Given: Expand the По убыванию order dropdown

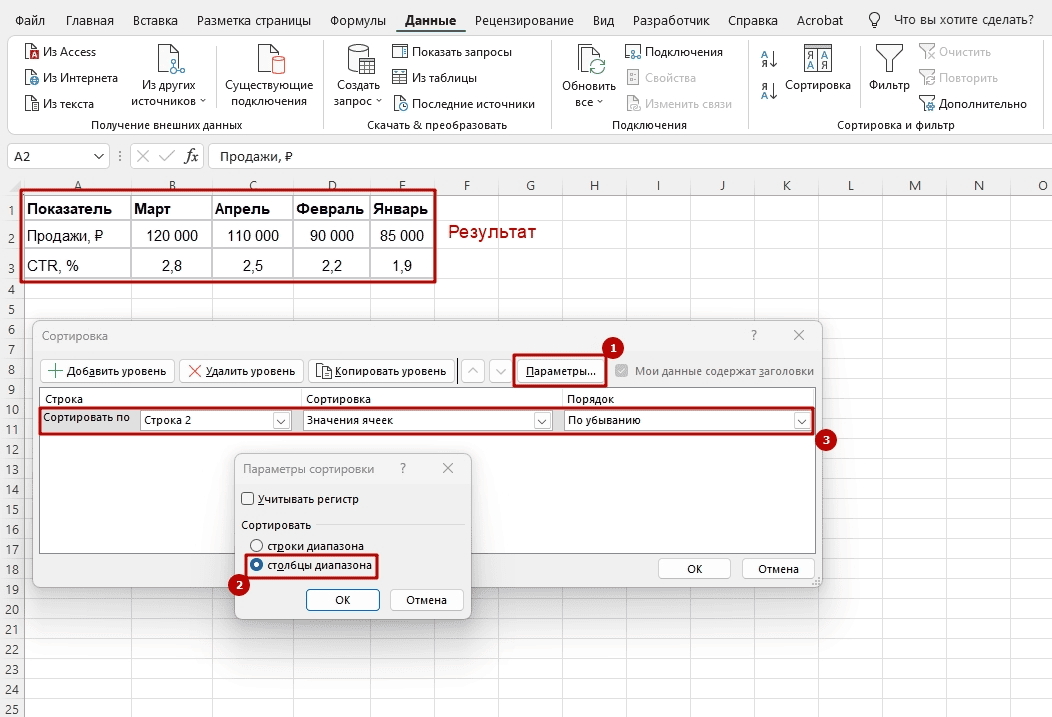Looking at the screenshot, I should (x=801, y=421).
